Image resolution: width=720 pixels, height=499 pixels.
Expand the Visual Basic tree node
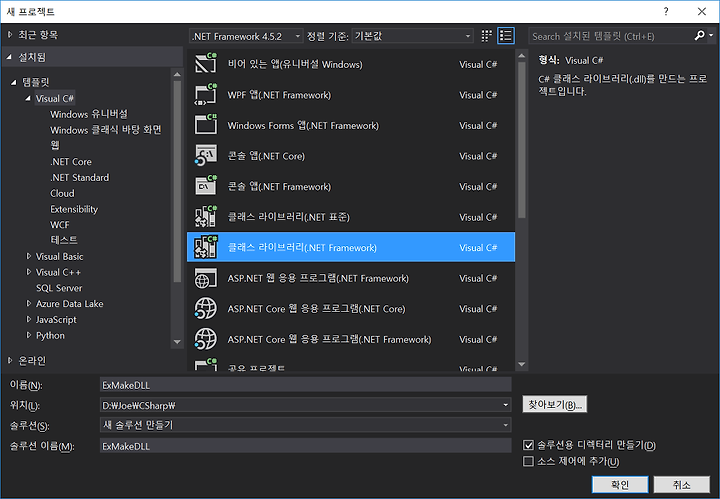coord(28,256)
